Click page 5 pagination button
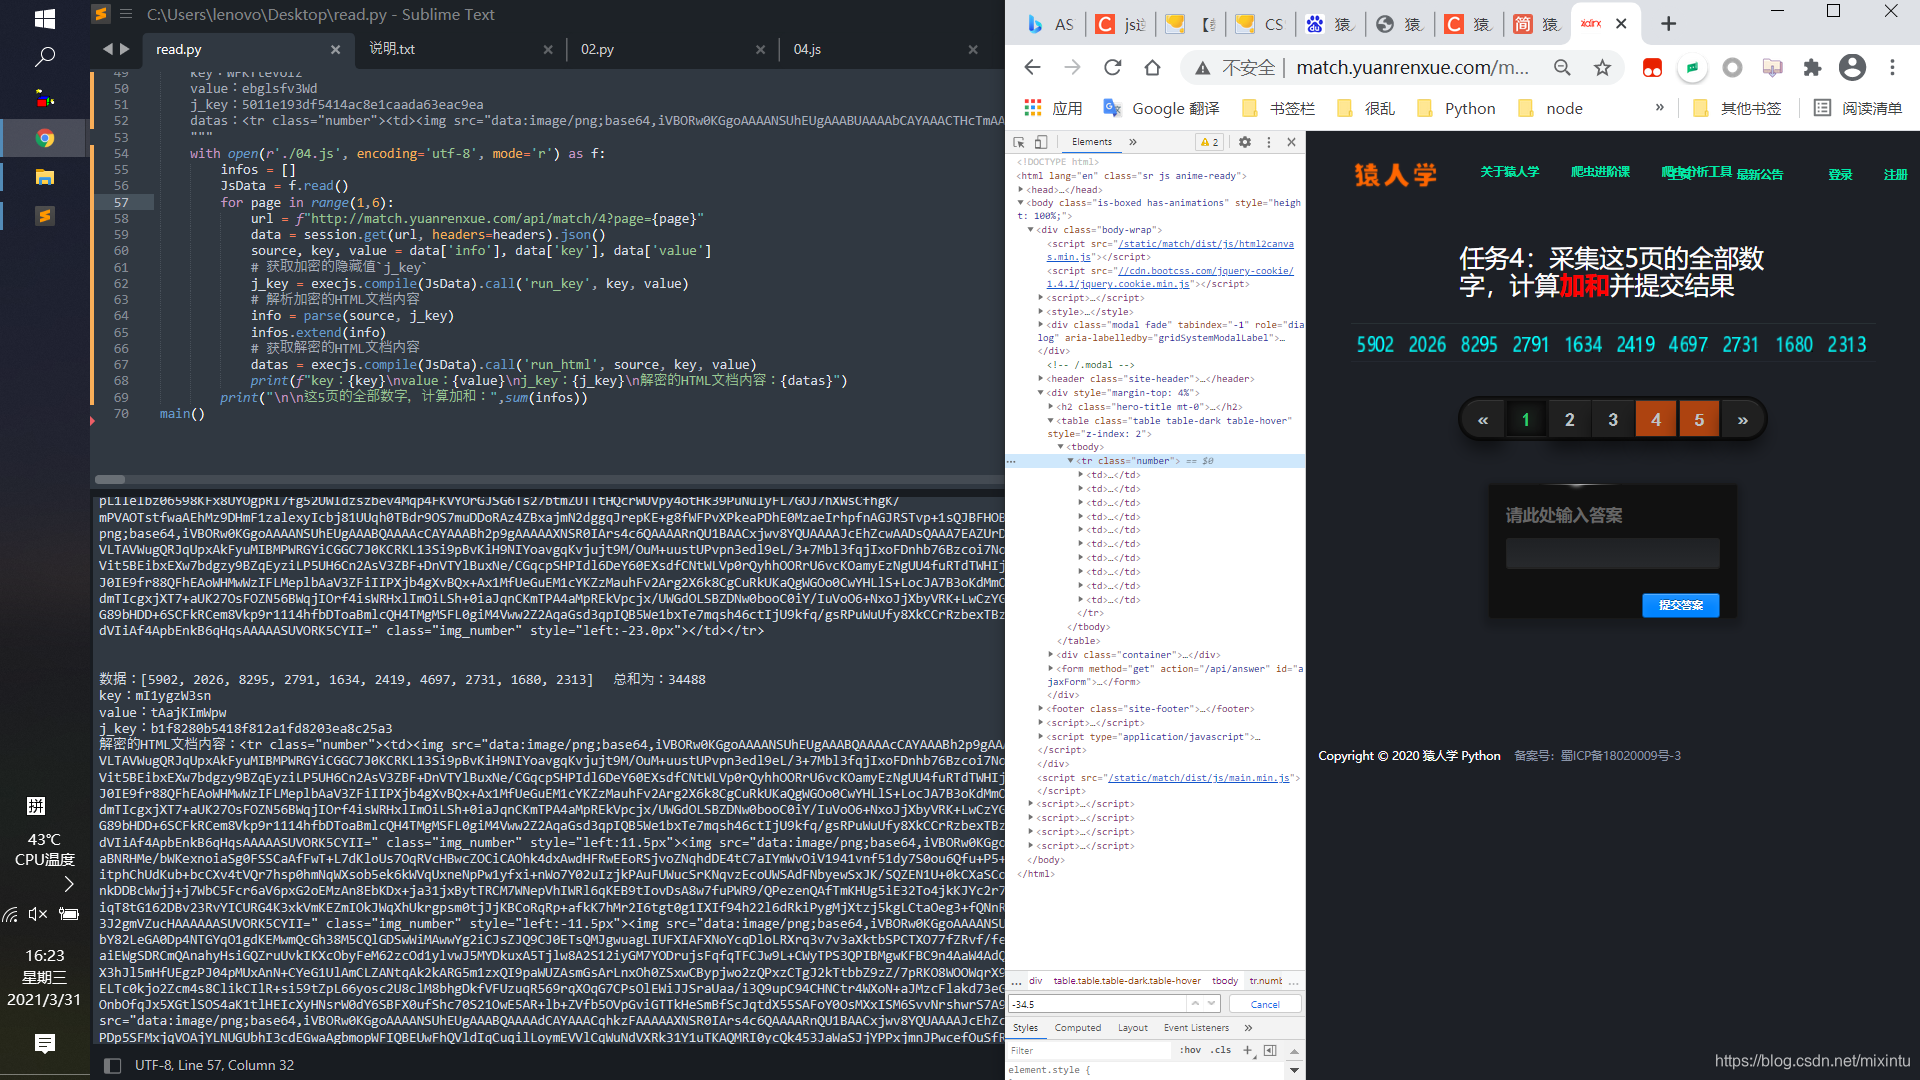 (1700, 419)
